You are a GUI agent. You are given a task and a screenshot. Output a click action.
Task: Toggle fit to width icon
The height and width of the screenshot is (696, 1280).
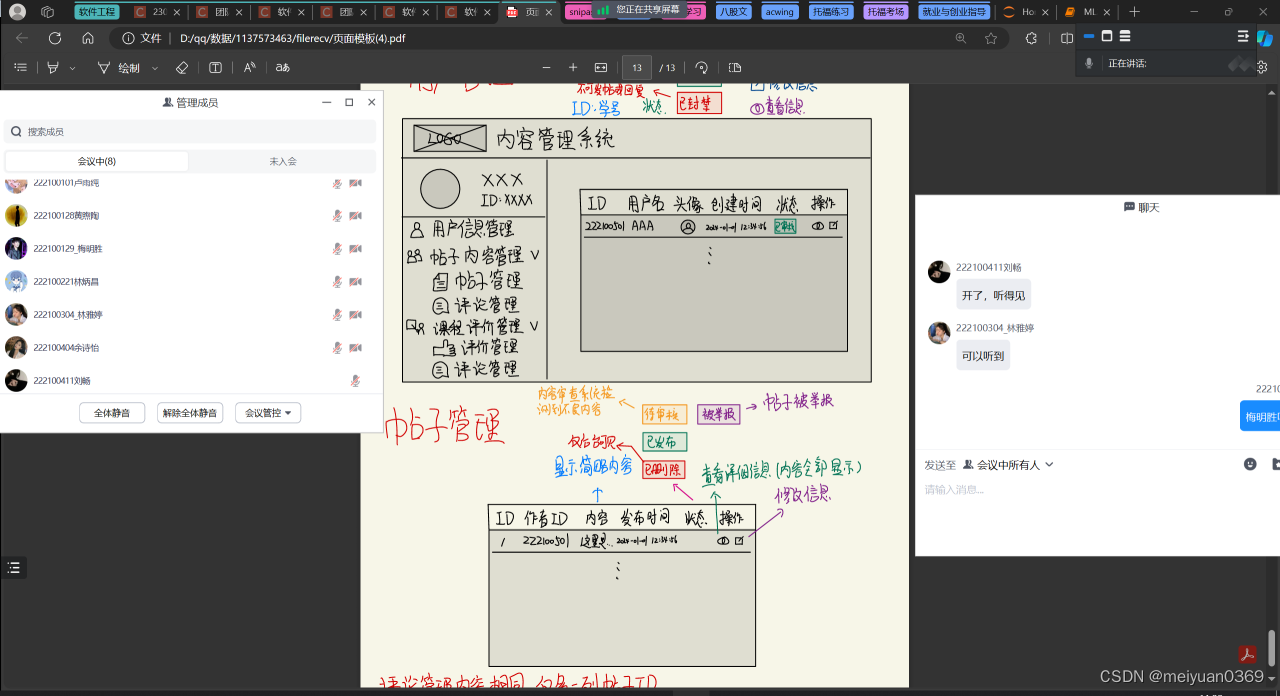point(601,67)
